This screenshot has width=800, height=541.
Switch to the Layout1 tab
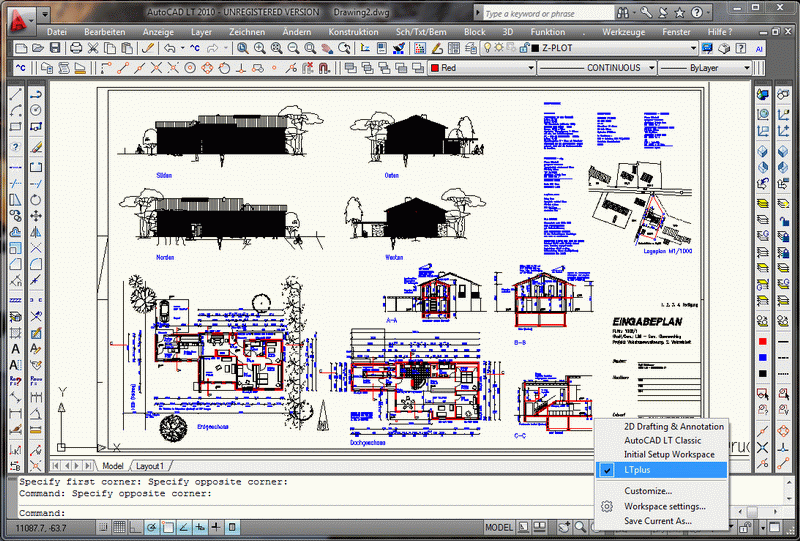tap(149, 466)
